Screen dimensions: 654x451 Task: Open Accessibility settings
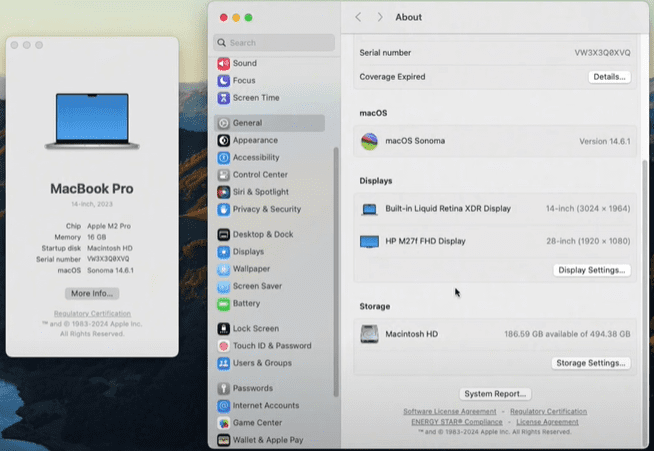[x=255, y=157]
